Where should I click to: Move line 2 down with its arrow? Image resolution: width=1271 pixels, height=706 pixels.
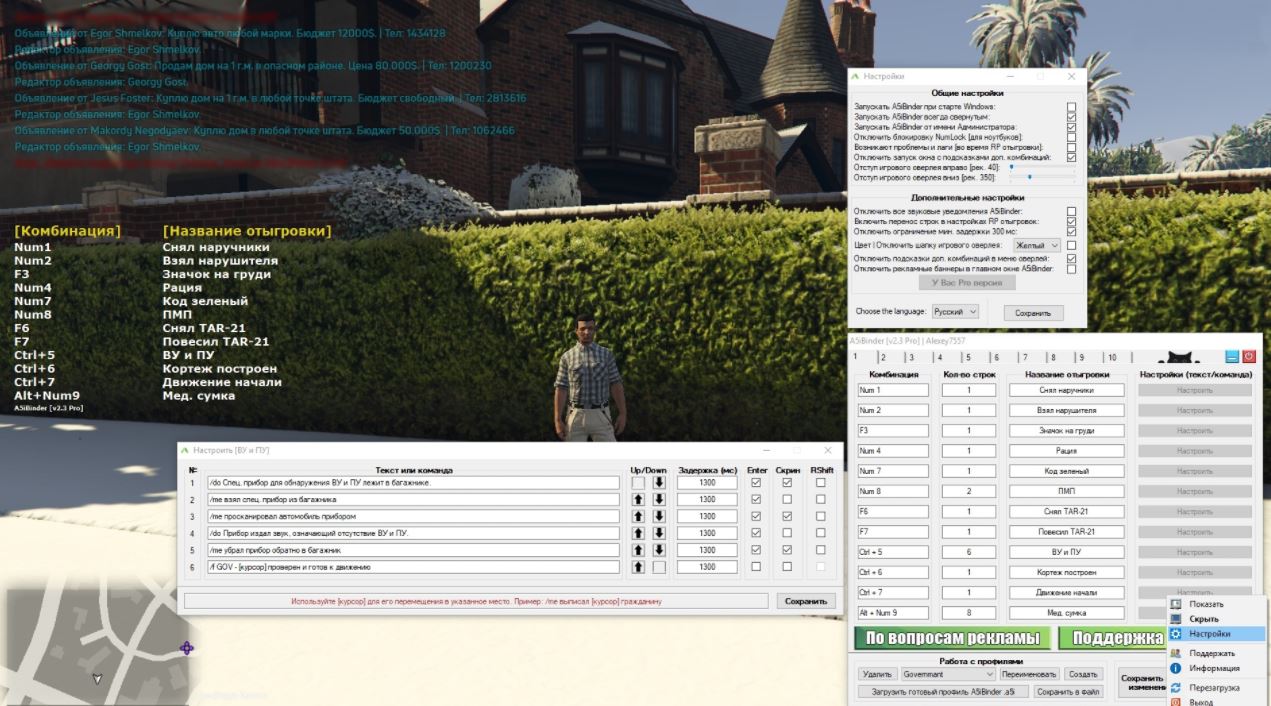click(659, 500)
